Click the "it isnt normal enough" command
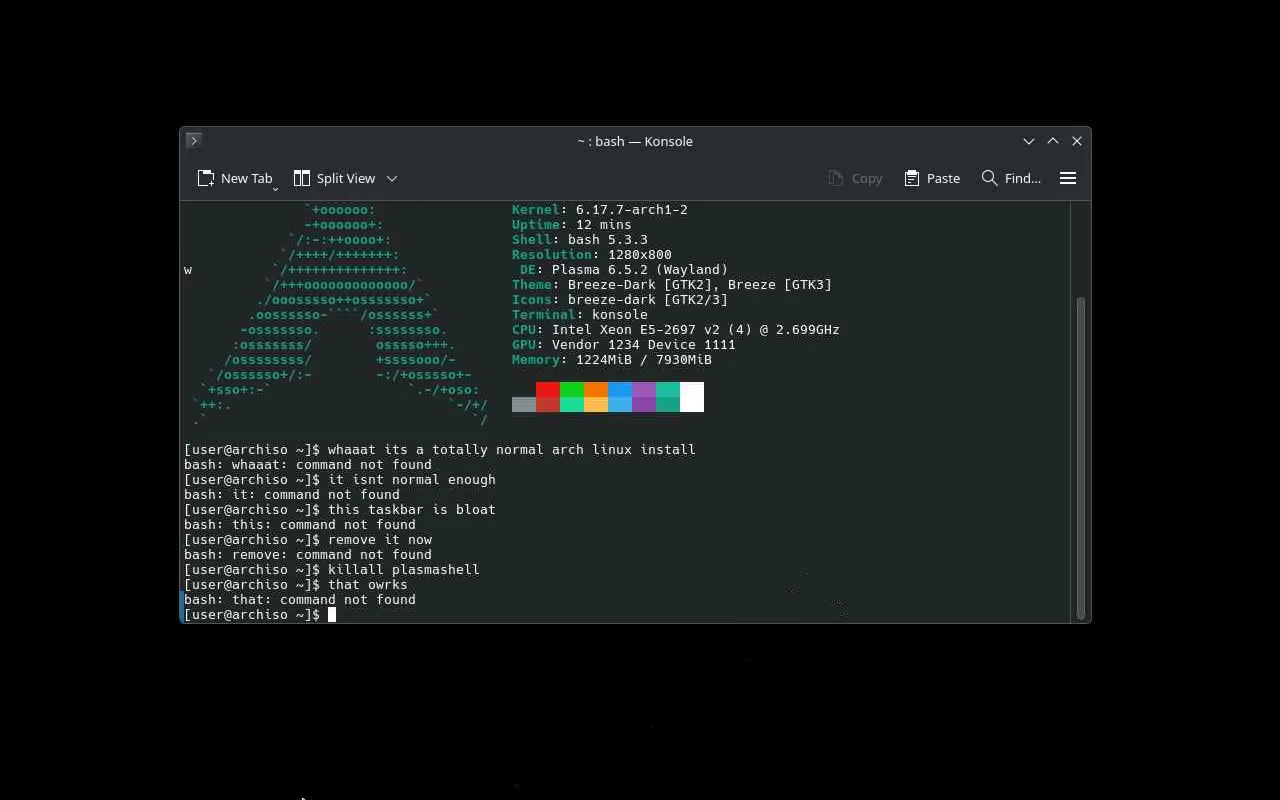Viewport: 1280px width, 800px height. coord(412,480)
